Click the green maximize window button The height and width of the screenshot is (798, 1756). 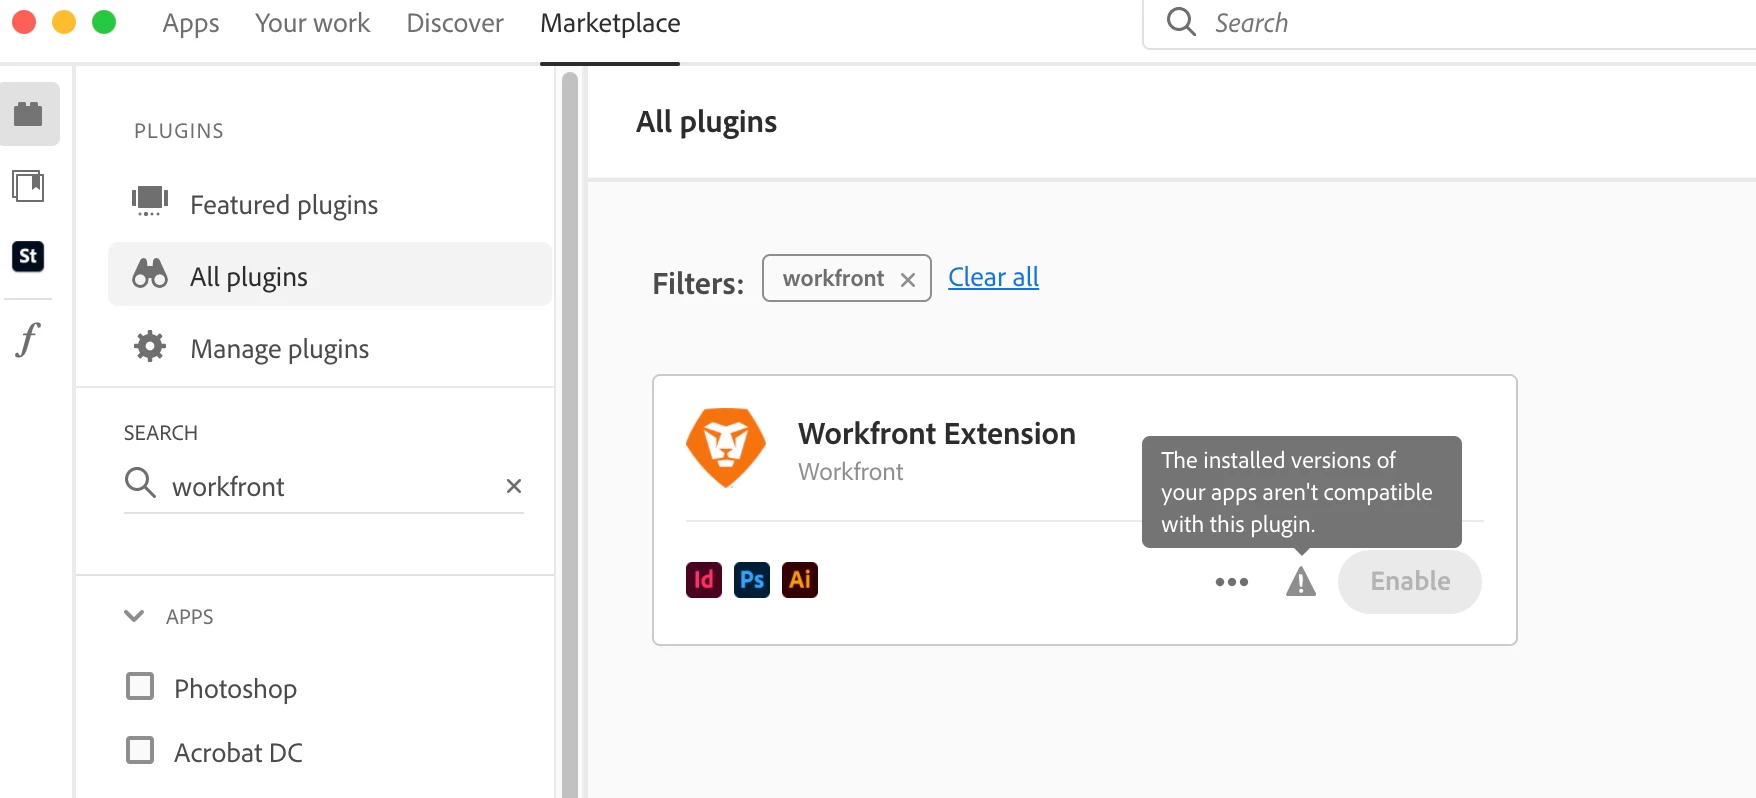(x=104, y=22)
